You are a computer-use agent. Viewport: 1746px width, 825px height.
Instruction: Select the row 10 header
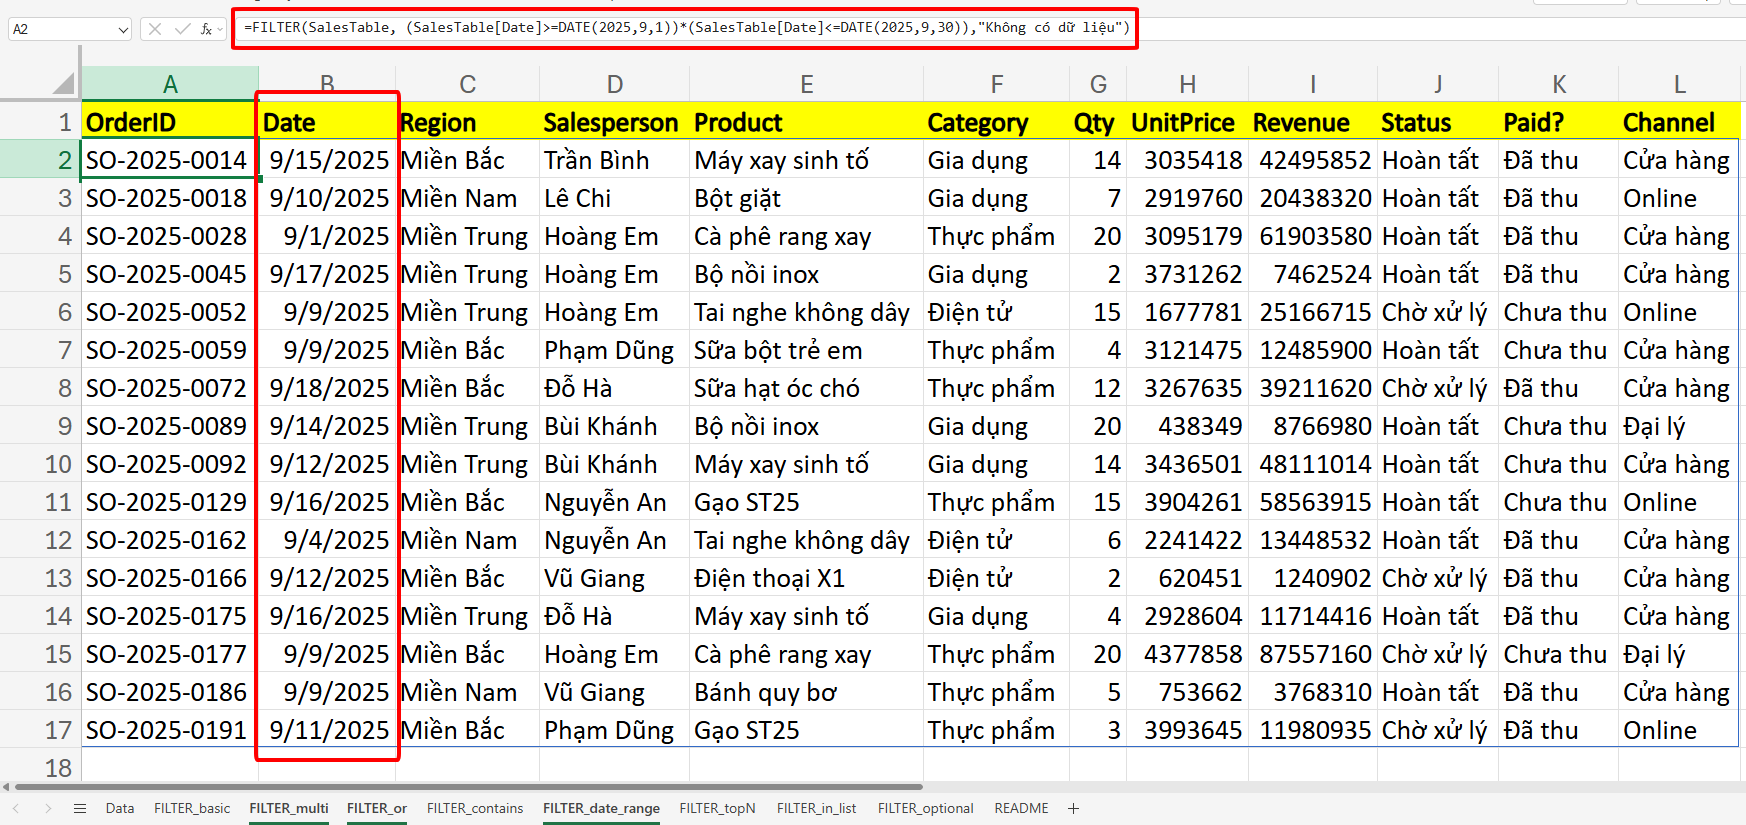click(58, 464)
